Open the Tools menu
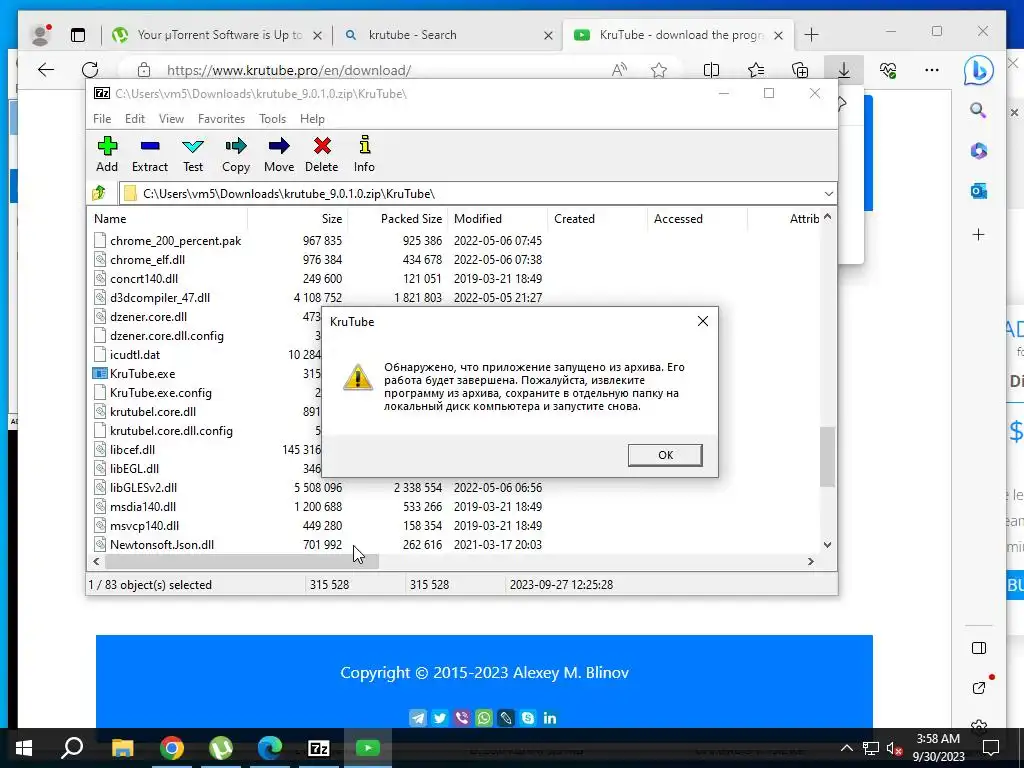The image size is (1024, 768). [x=272, y=119]
